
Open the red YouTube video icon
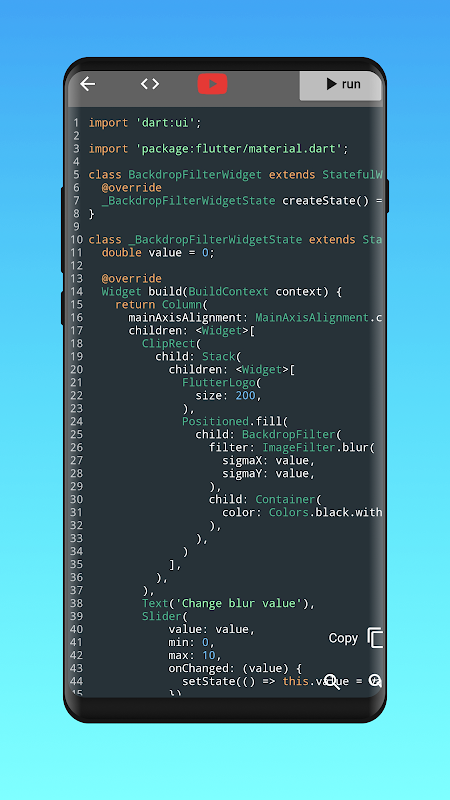coord(212,84)
